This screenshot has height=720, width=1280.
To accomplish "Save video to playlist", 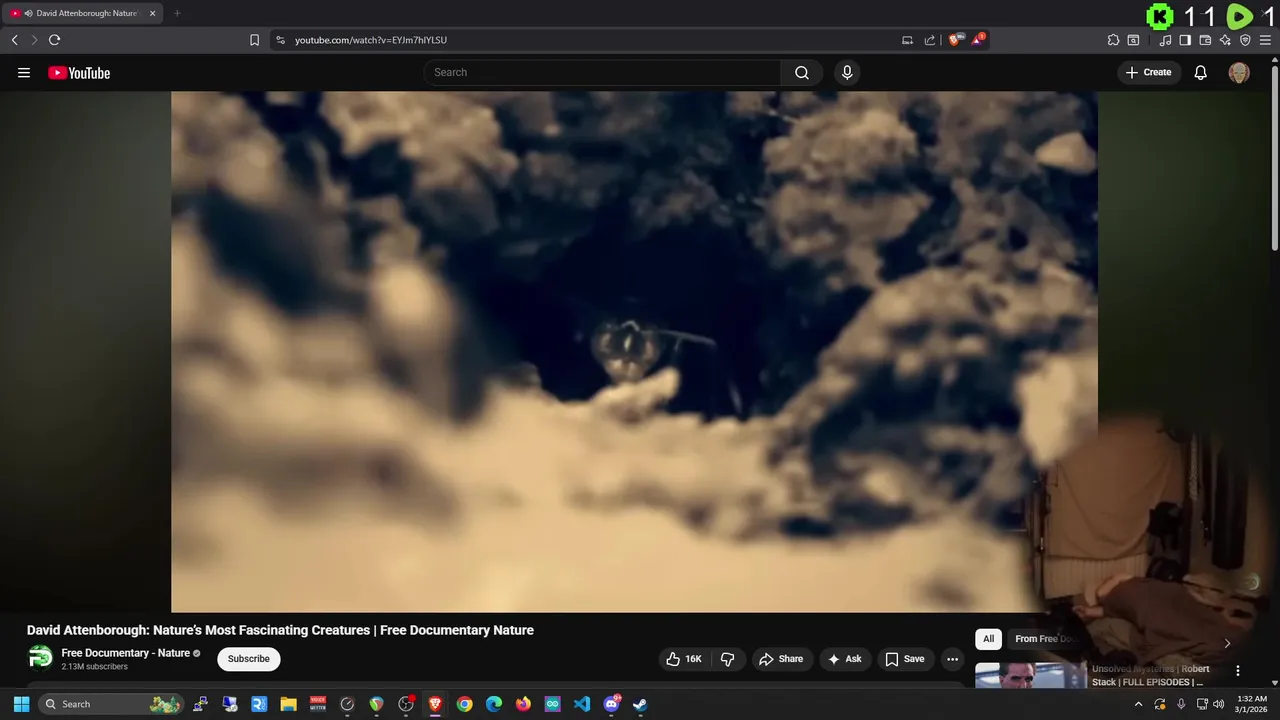I will click(905, 659).
